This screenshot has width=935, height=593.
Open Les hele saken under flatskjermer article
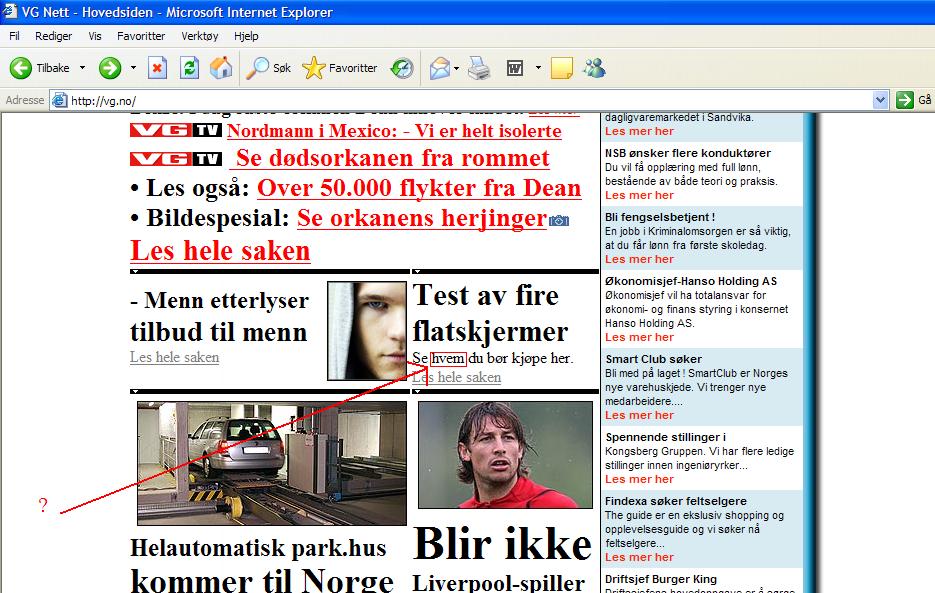(456, 378)
